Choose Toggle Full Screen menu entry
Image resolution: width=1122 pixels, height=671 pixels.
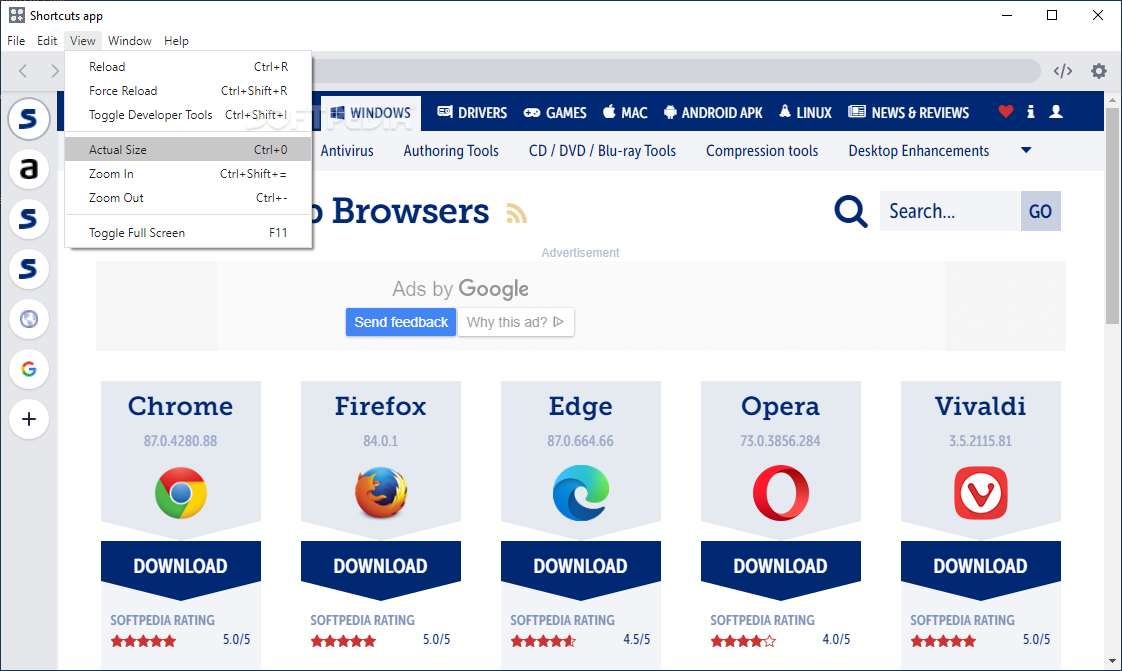pyautogui.click(x=188, y=232)
